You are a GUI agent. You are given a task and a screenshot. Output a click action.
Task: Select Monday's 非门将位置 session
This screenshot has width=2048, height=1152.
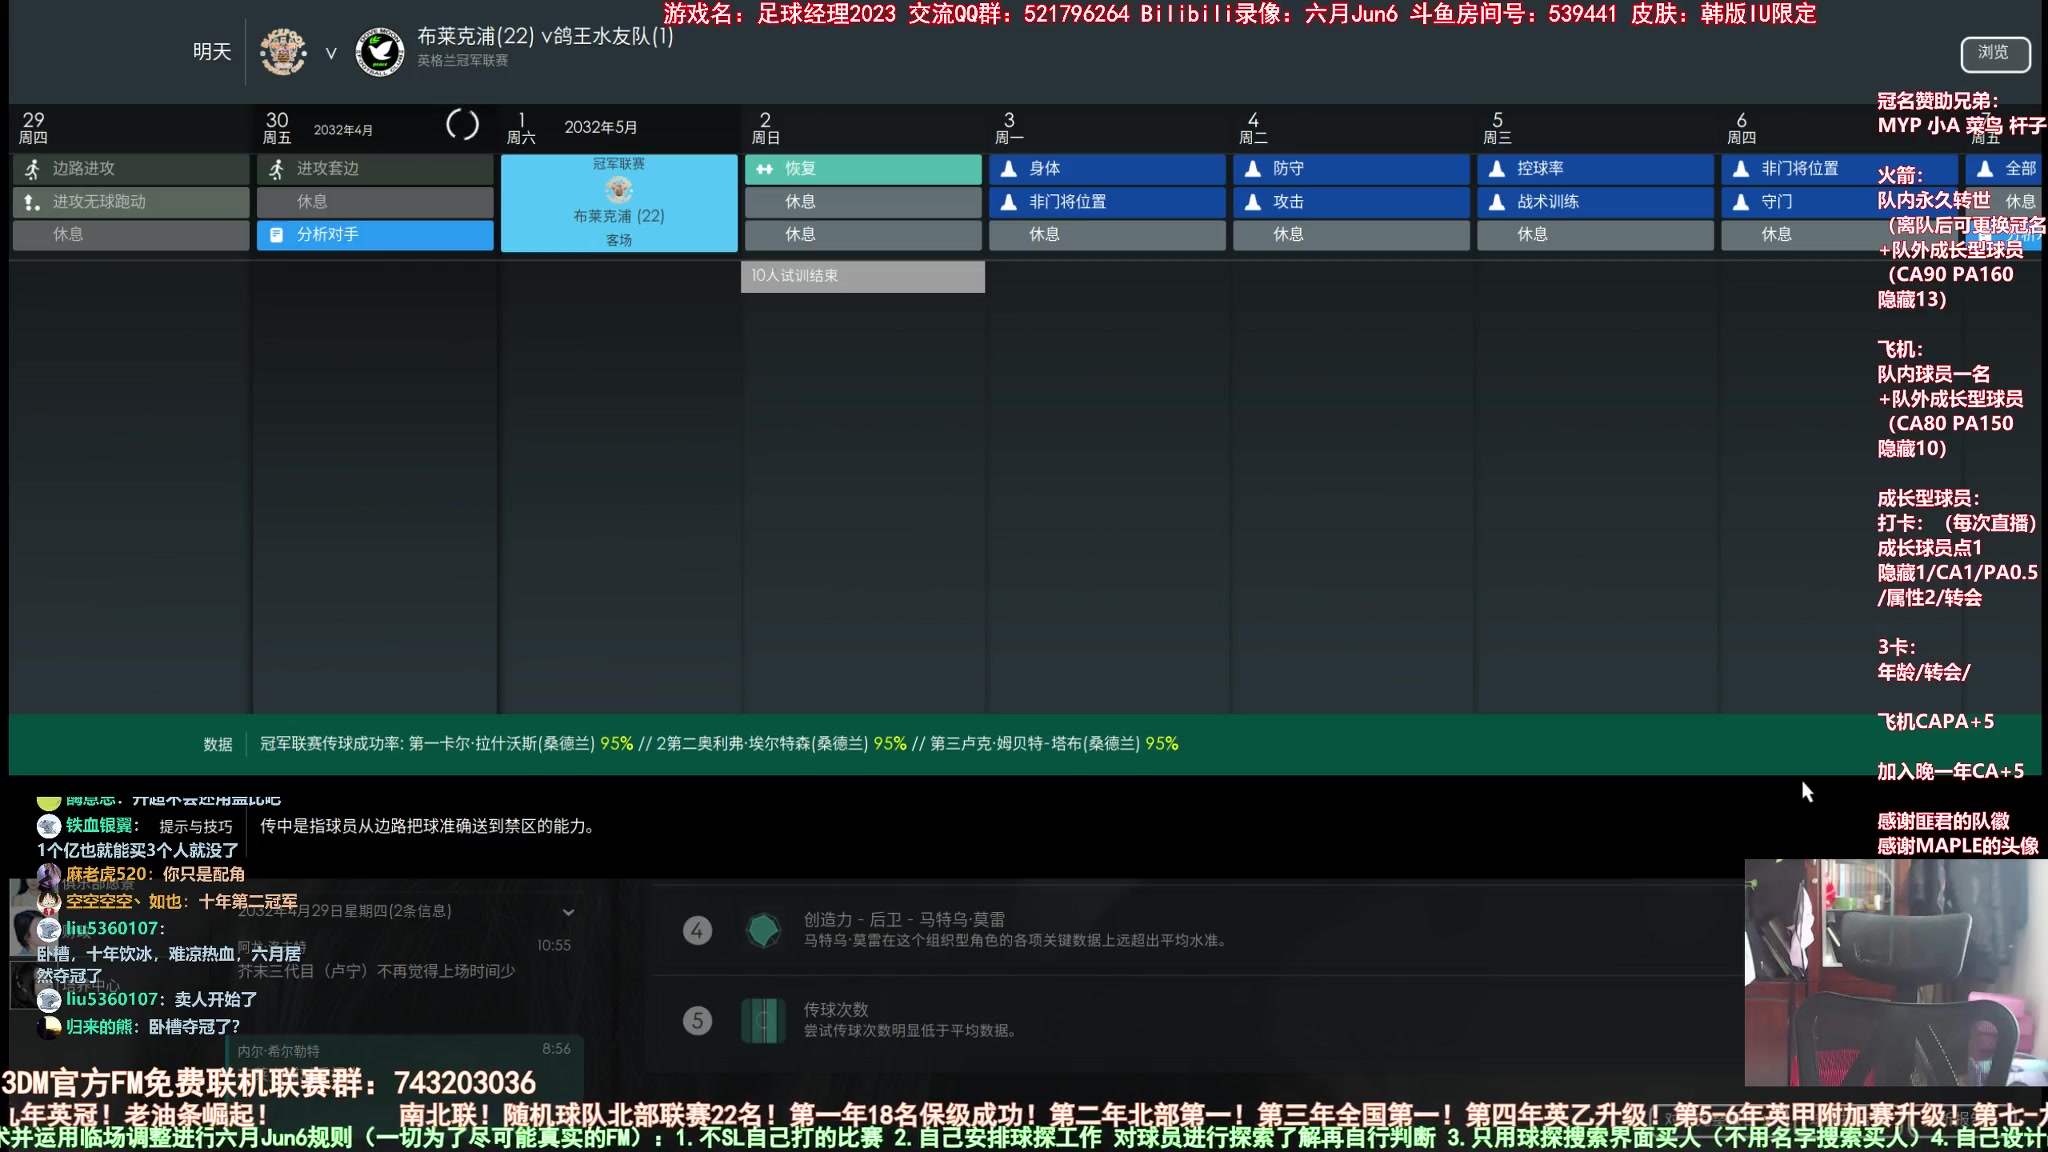click(x=1107, y=202)
